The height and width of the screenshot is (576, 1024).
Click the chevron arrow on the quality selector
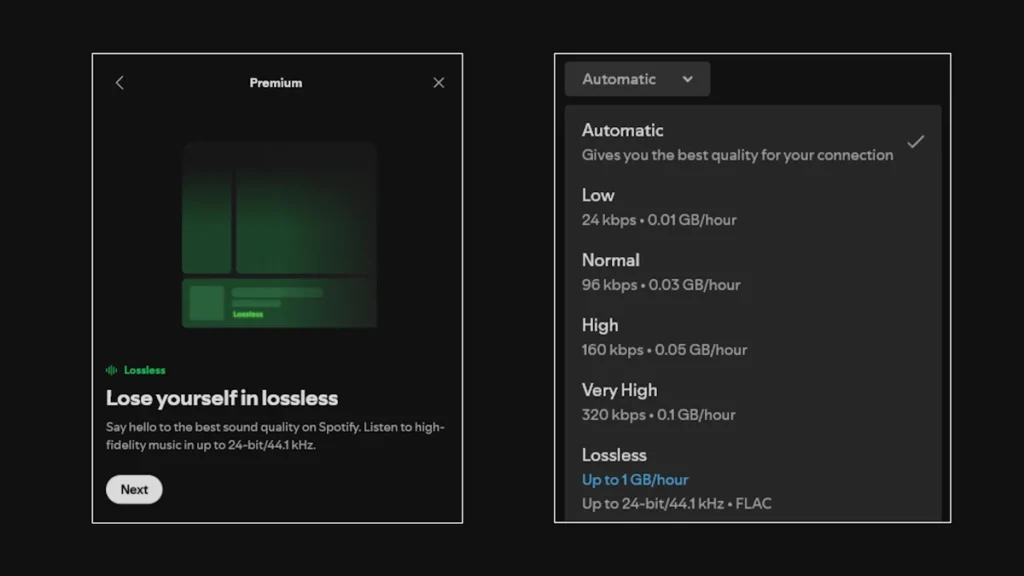688,79
